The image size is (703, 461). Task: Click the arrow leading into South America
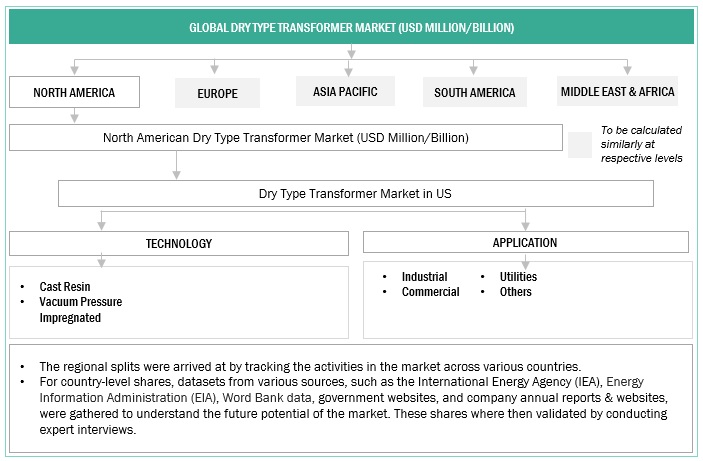(x=476, y=67)
